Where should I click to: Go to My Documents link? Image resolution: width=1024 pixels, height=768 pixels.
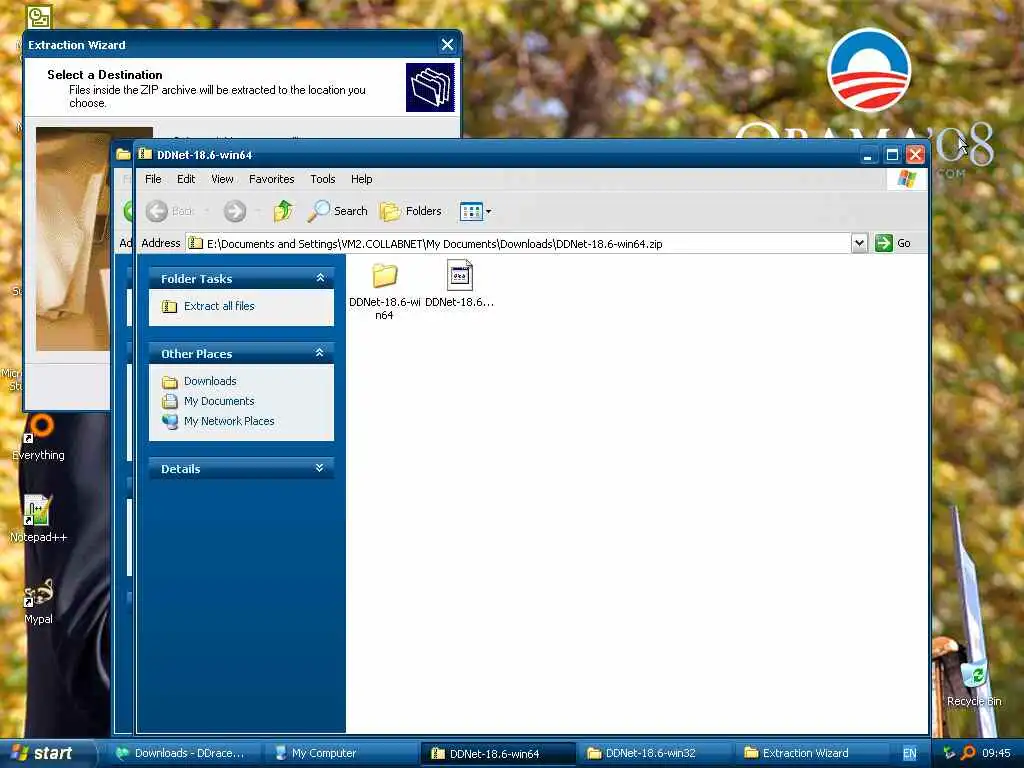[x=219, y=401]
